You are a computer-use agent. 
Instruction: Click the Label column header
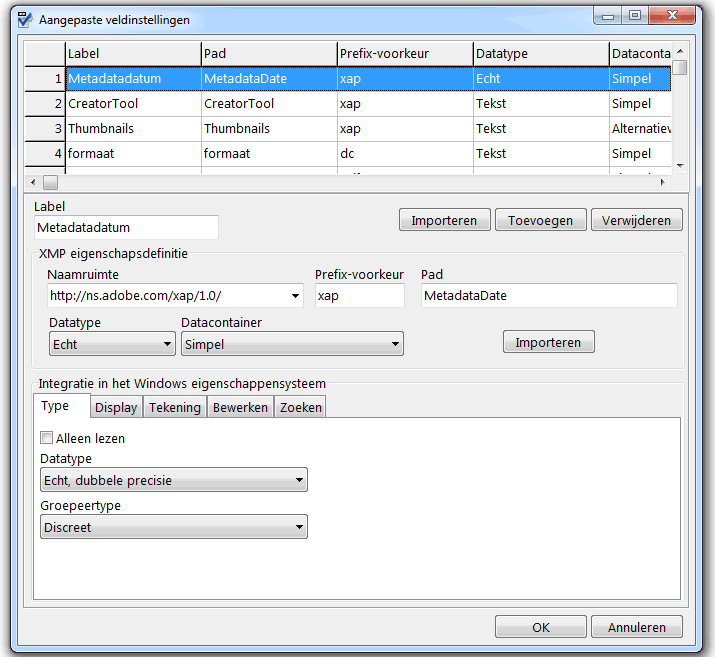[133, 54]
